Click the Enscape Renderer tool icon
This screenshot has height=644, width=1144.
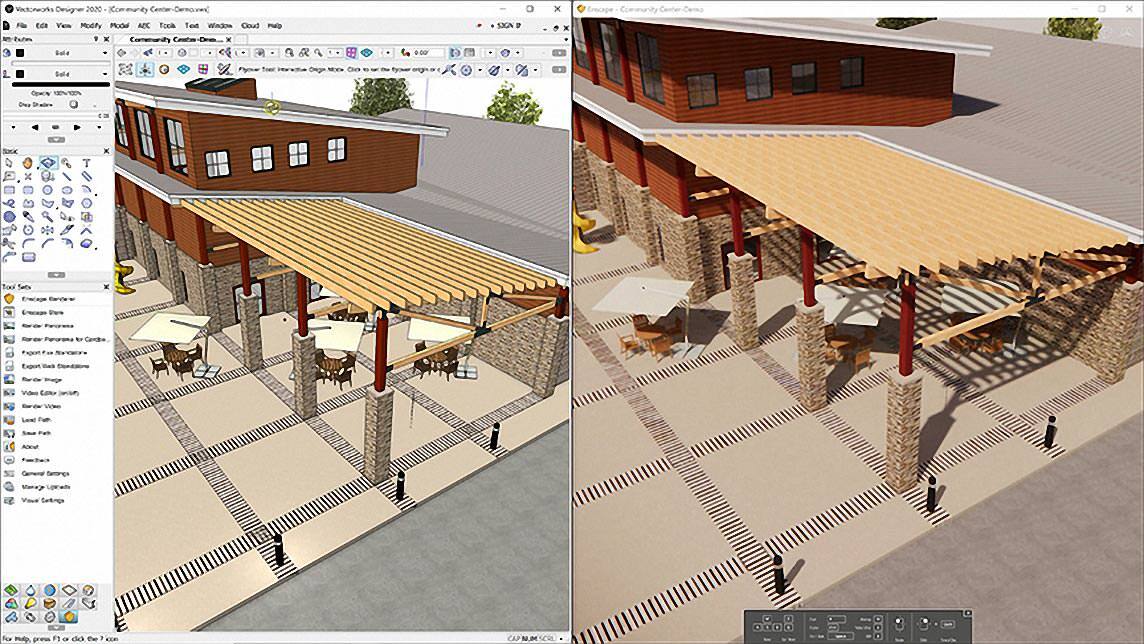(9, 299)
